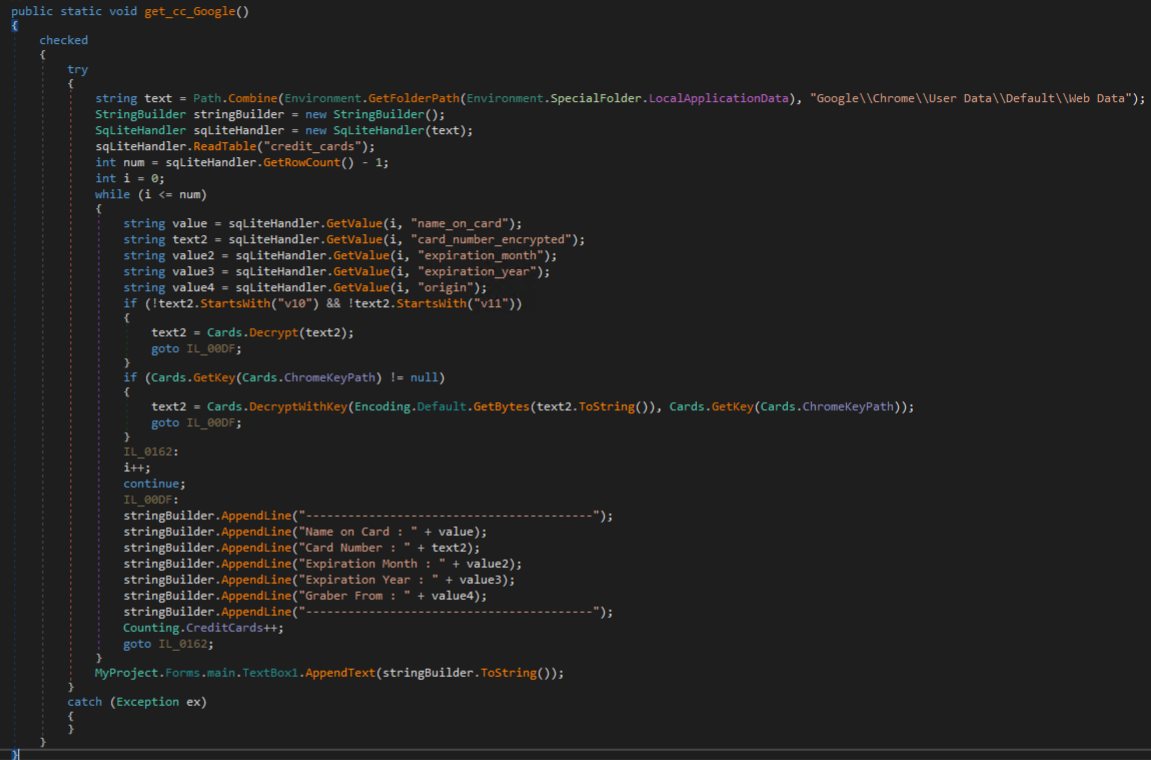The width and height of the screenshot is (1151, 760).
Task: Click the Path.Combine call
Action: pyautogui.click(x=235, y=98)
